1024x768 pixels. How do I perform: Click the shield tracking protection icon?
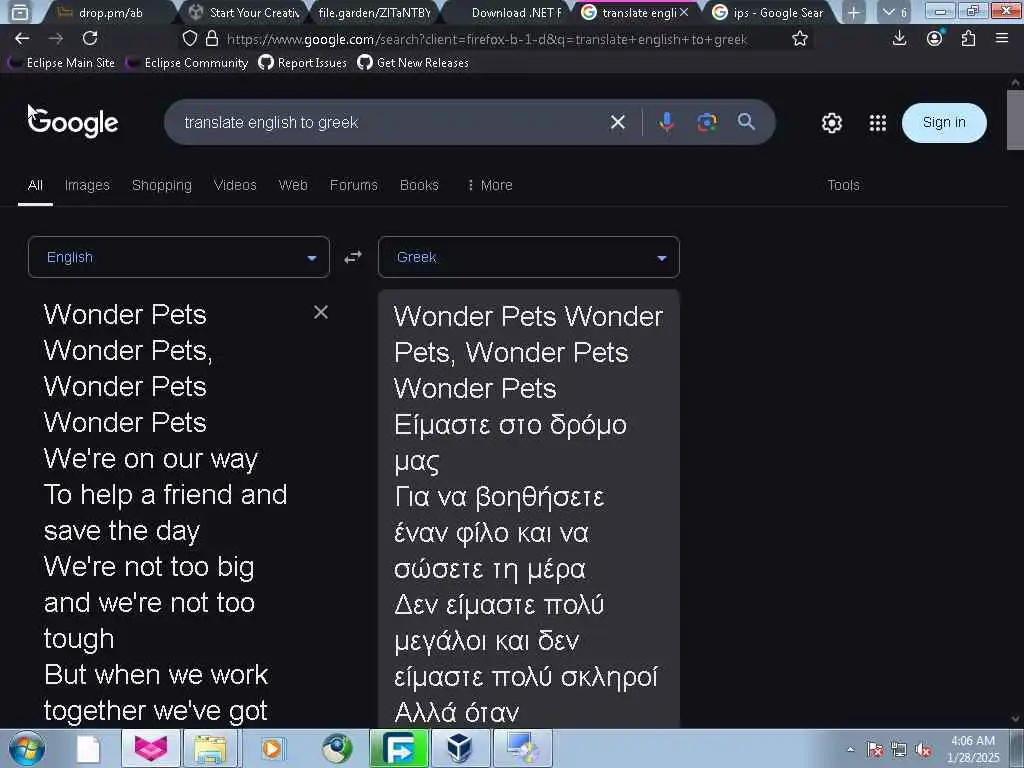[x=189, y=39]
